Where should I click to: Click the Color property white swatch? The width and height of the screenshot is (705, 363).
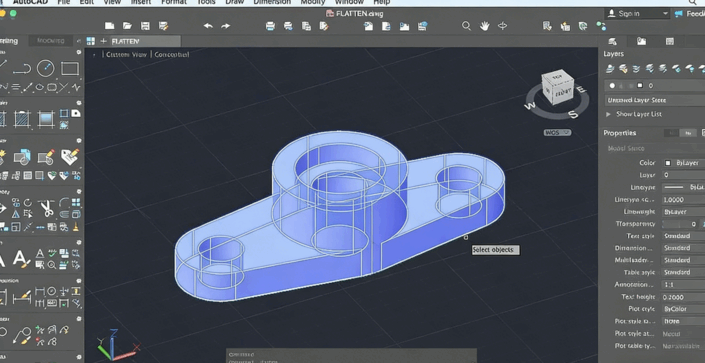pyautogui.click(x=668, y=163)
